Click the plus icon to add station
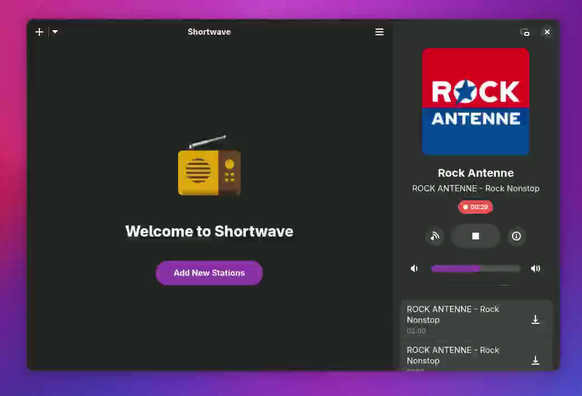This screenshot has height=396, width=582. [39, 32]
